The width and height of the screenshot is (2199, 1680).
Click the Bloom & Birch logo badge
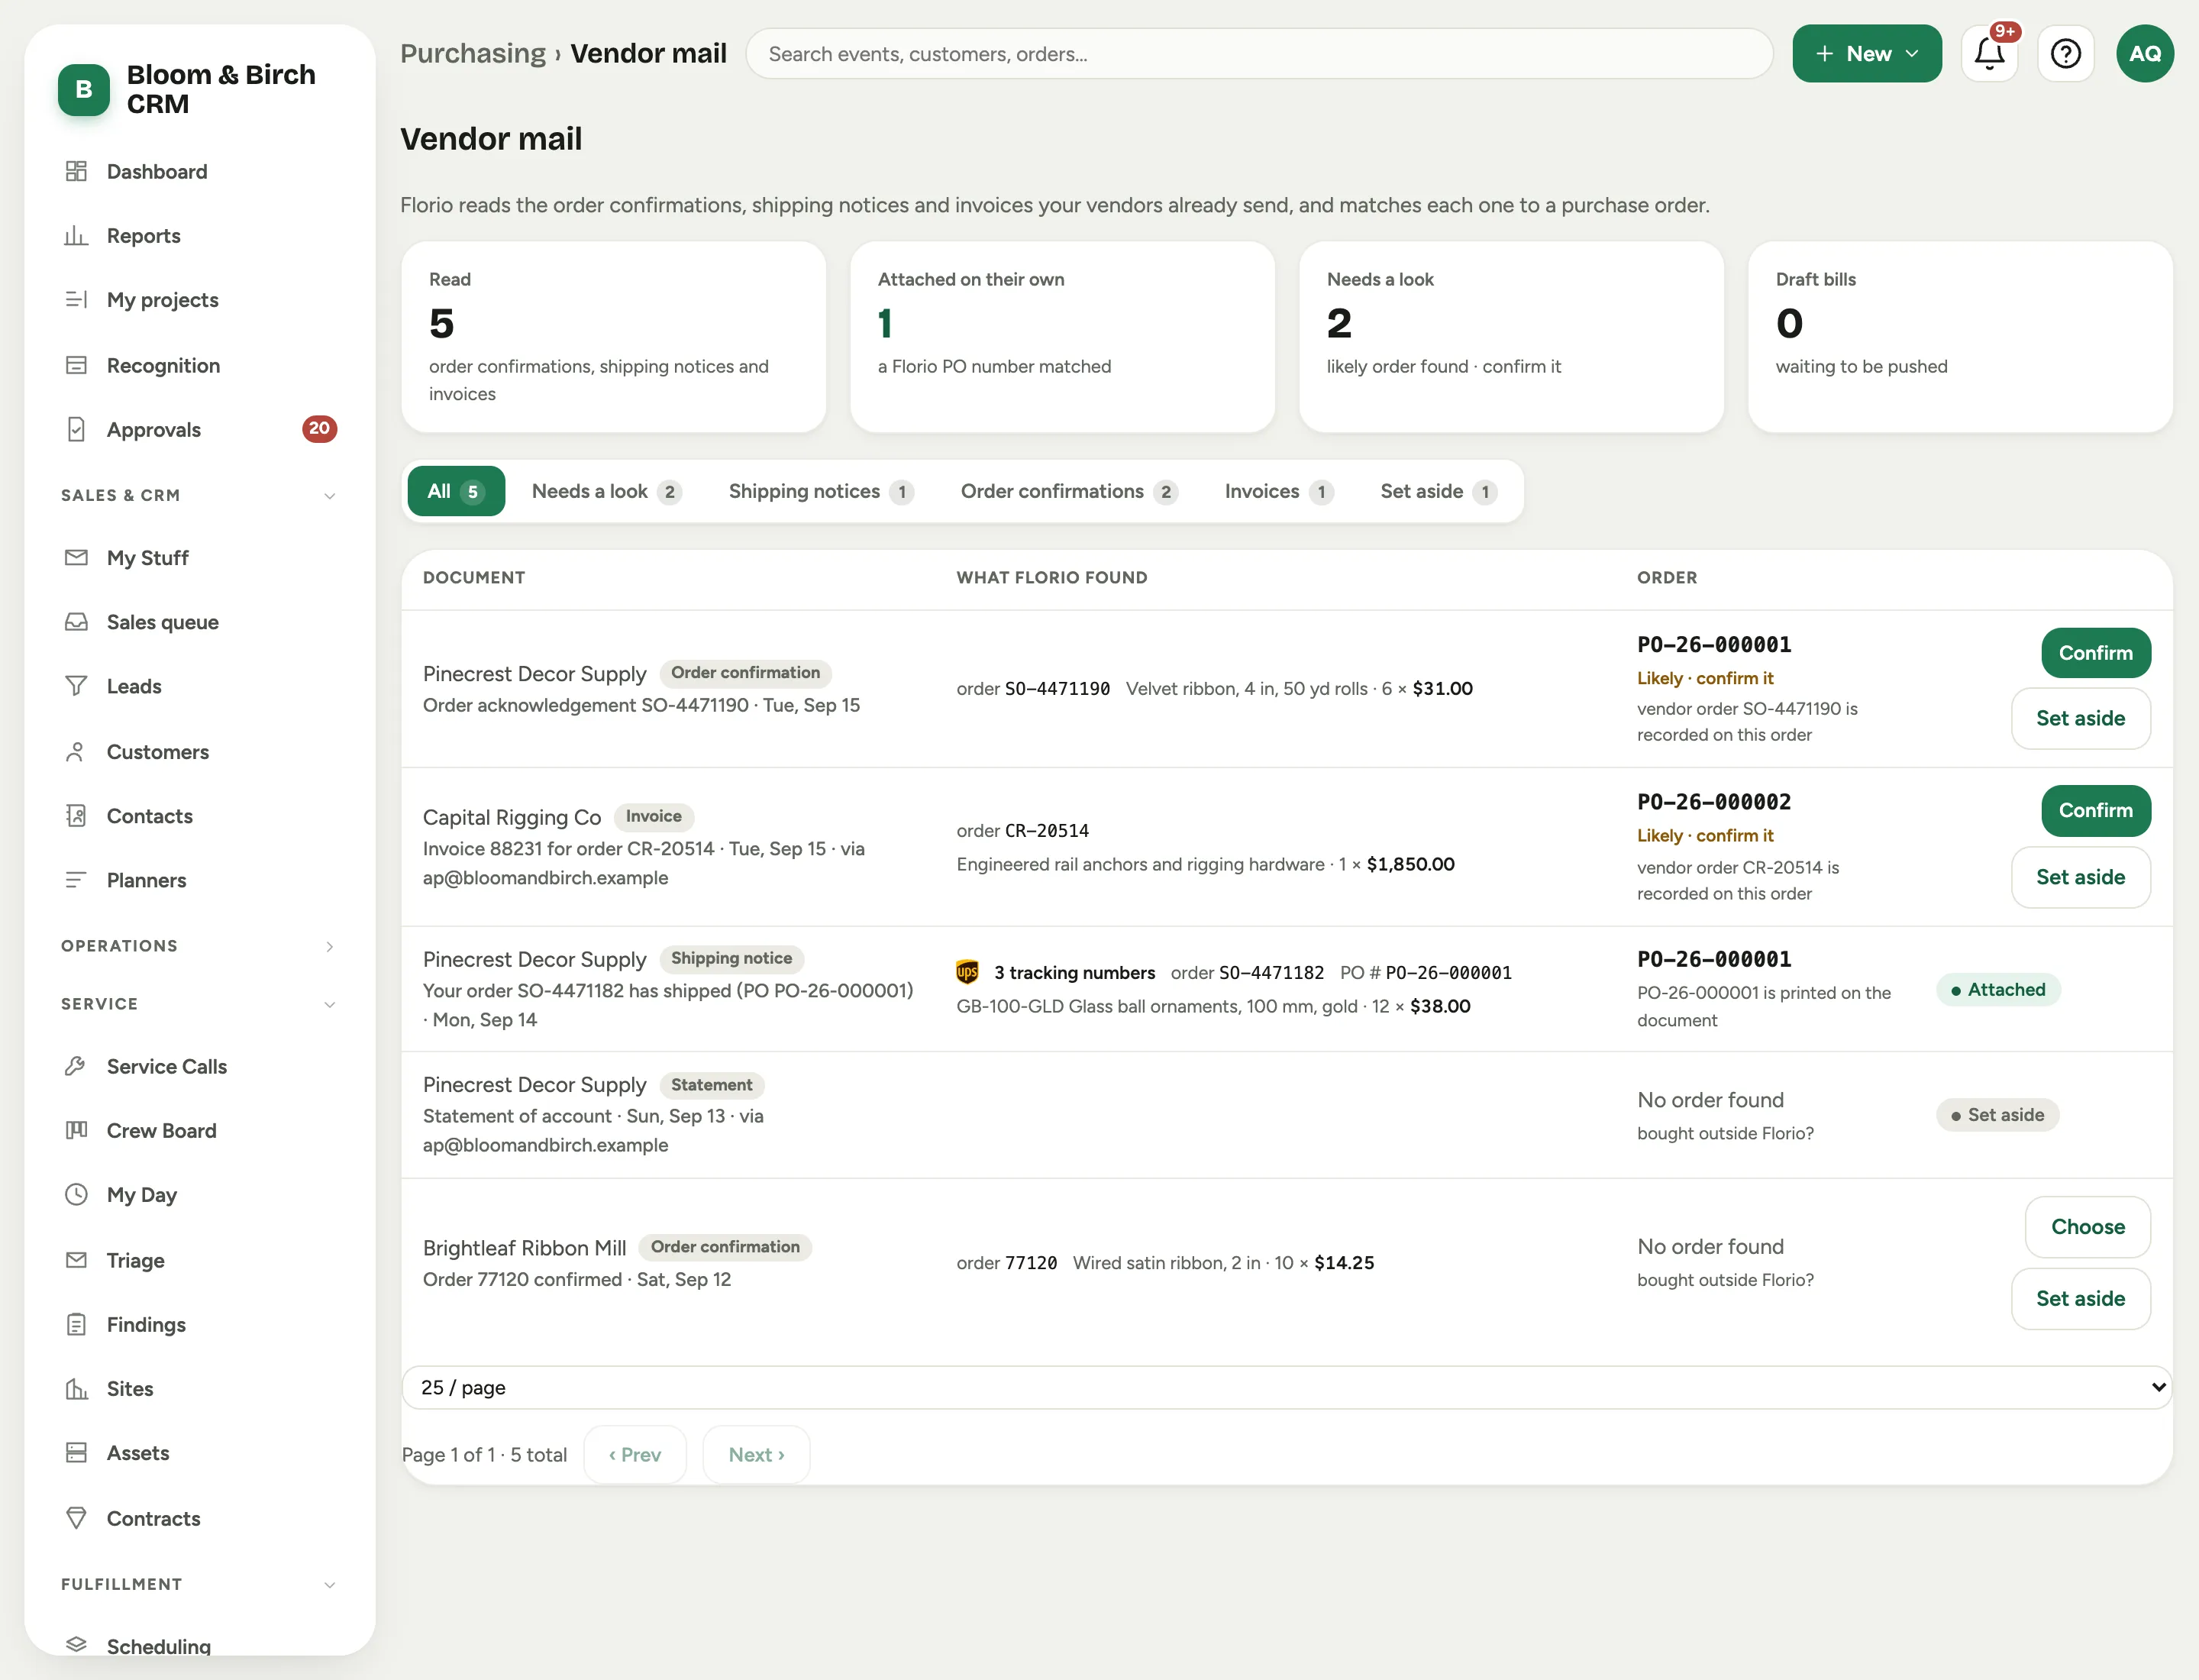pos(84,89)
